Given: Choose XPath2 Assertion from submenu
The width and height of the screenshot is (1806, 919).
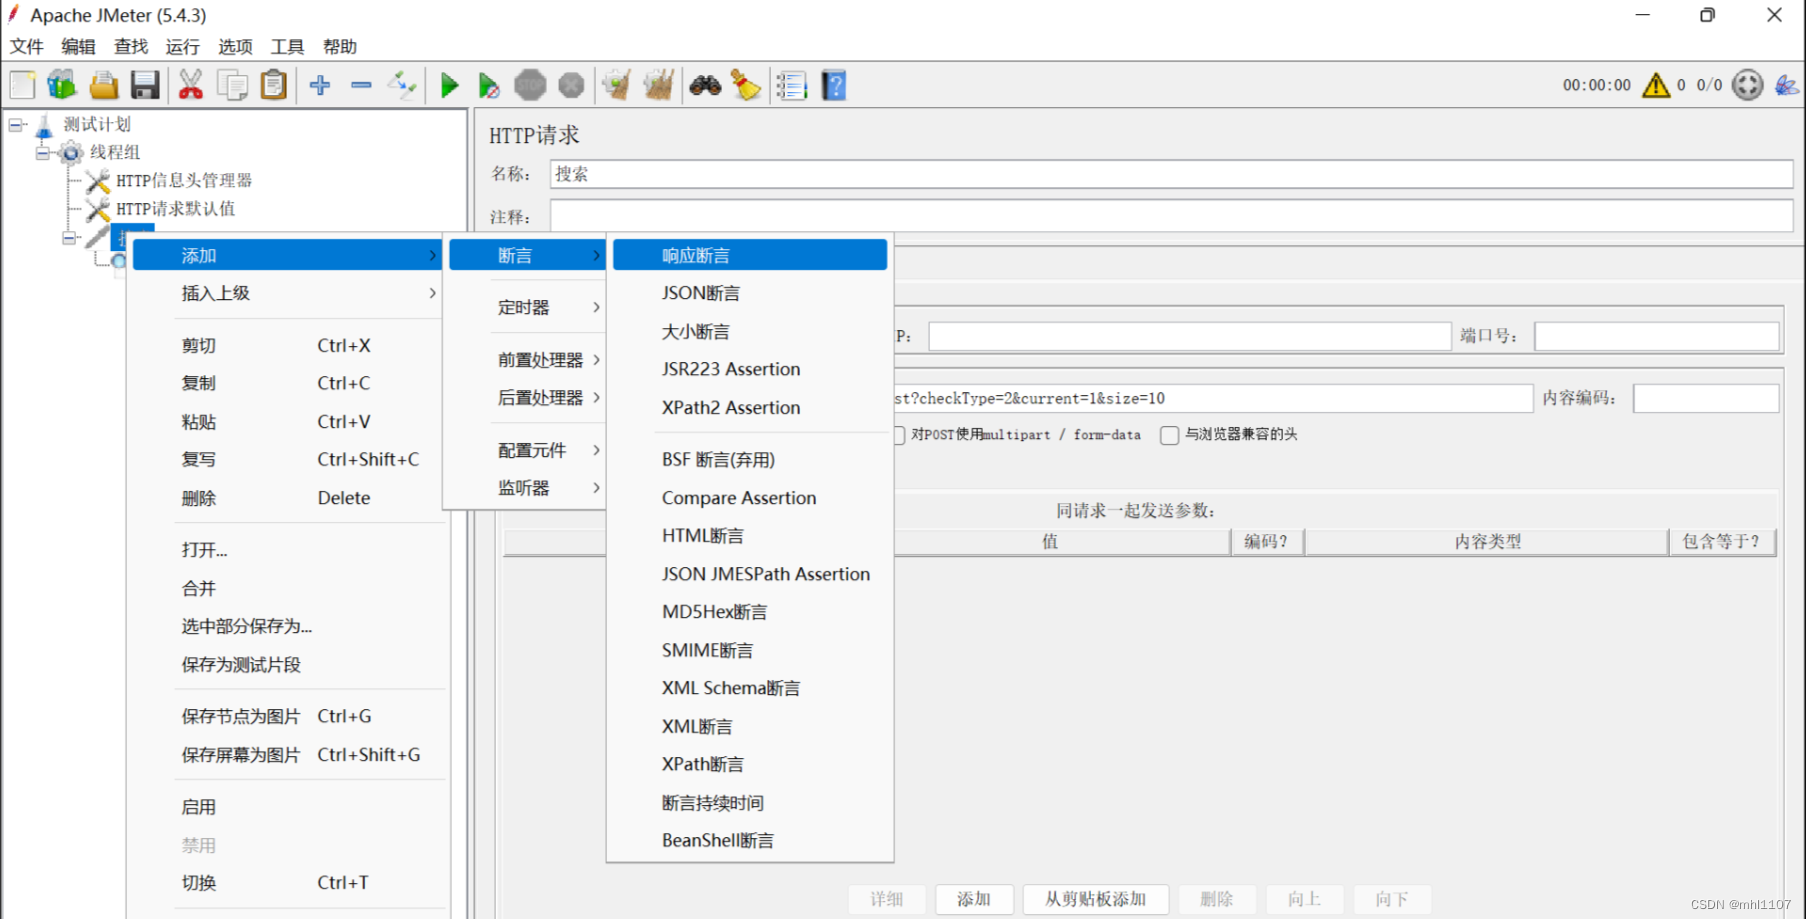Looking at the screenshot, I should pos(750,407).
